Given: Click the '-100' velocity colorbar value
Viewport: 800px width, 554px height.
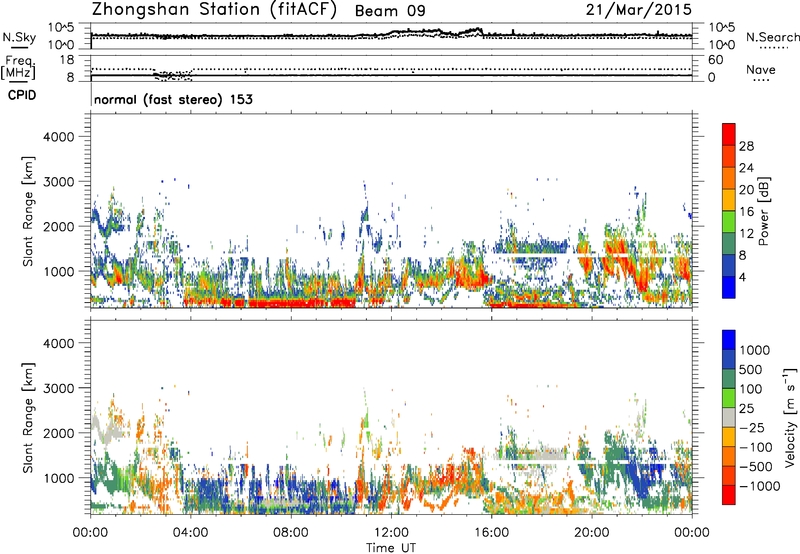Looking at the screenshot, I should 756,447.
